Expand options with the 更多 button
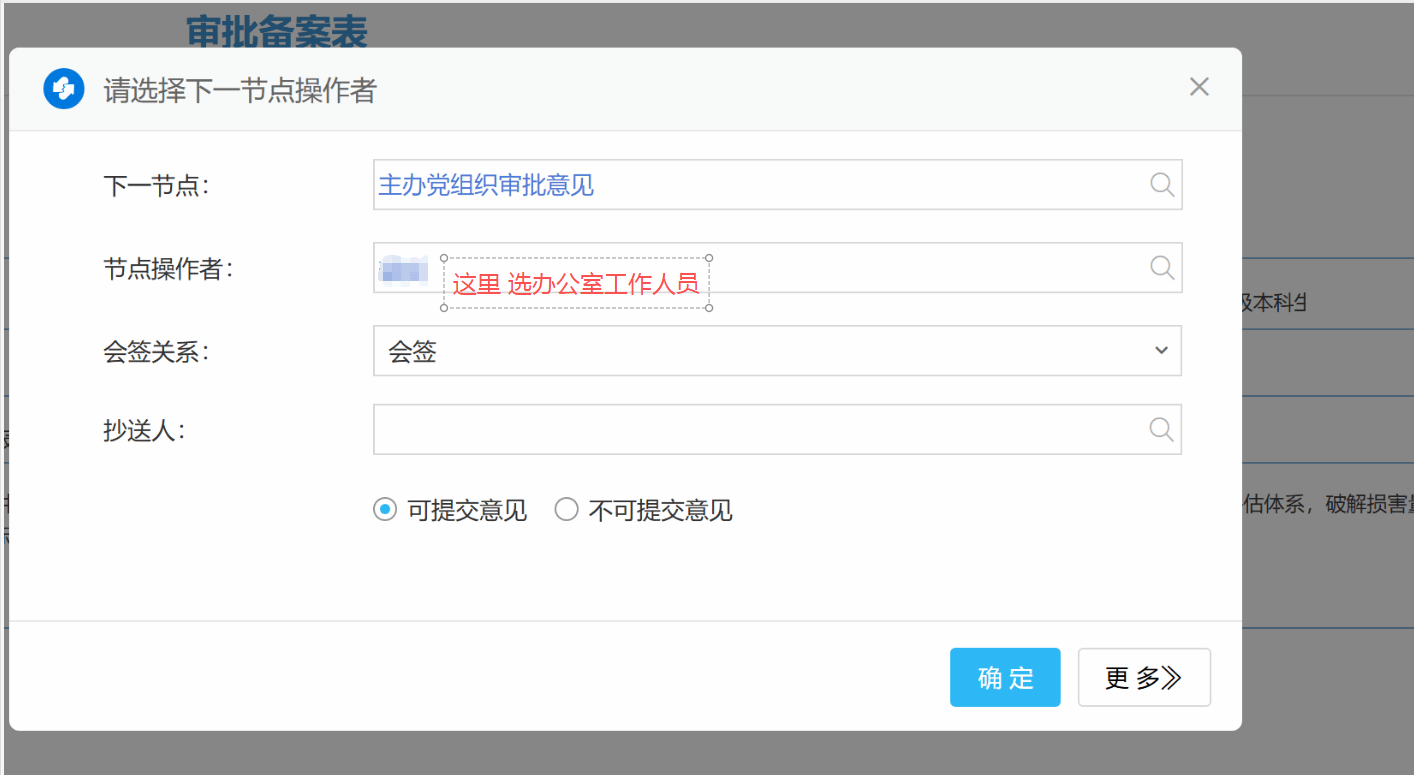Viewport: 1414px width, 775px height. (x=1143, y=678)
